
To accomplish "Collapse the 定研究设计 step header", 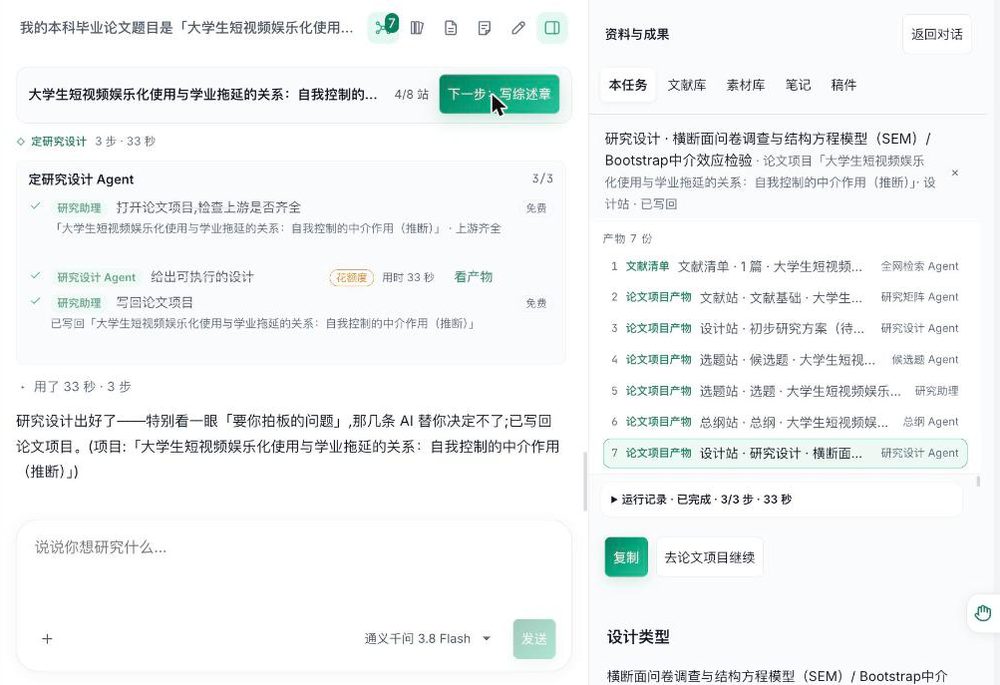I will 87,142.
